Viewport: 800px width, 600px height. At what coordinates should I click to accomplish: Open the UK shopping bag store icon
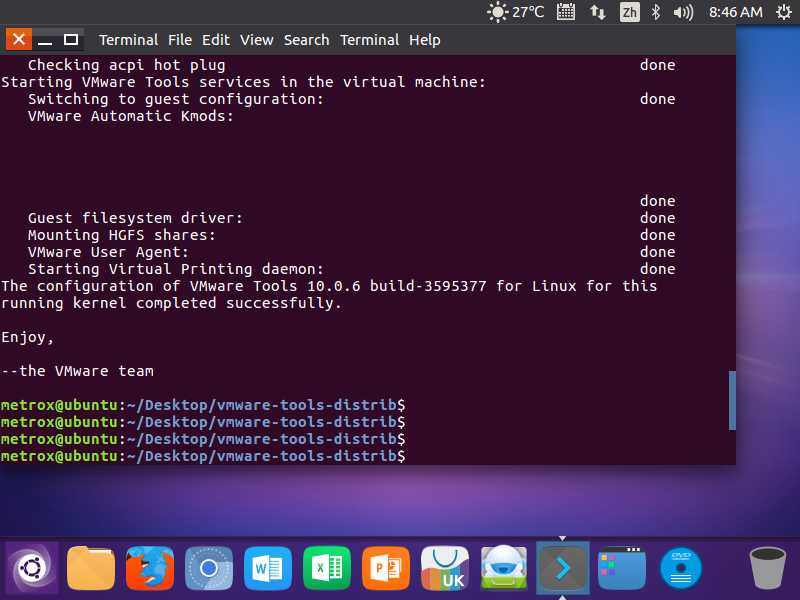pyautogui.click(x=445, y=569)
